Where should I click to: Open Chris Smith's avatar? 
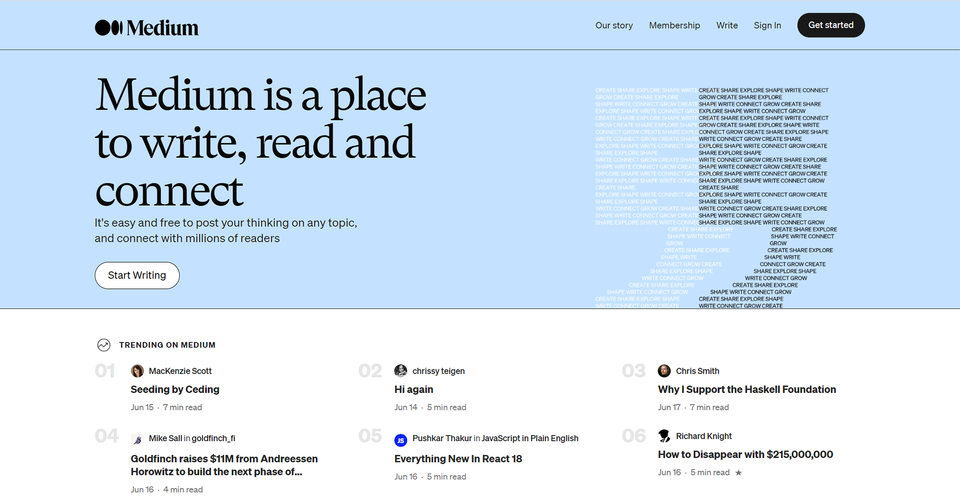coord(664,370)
